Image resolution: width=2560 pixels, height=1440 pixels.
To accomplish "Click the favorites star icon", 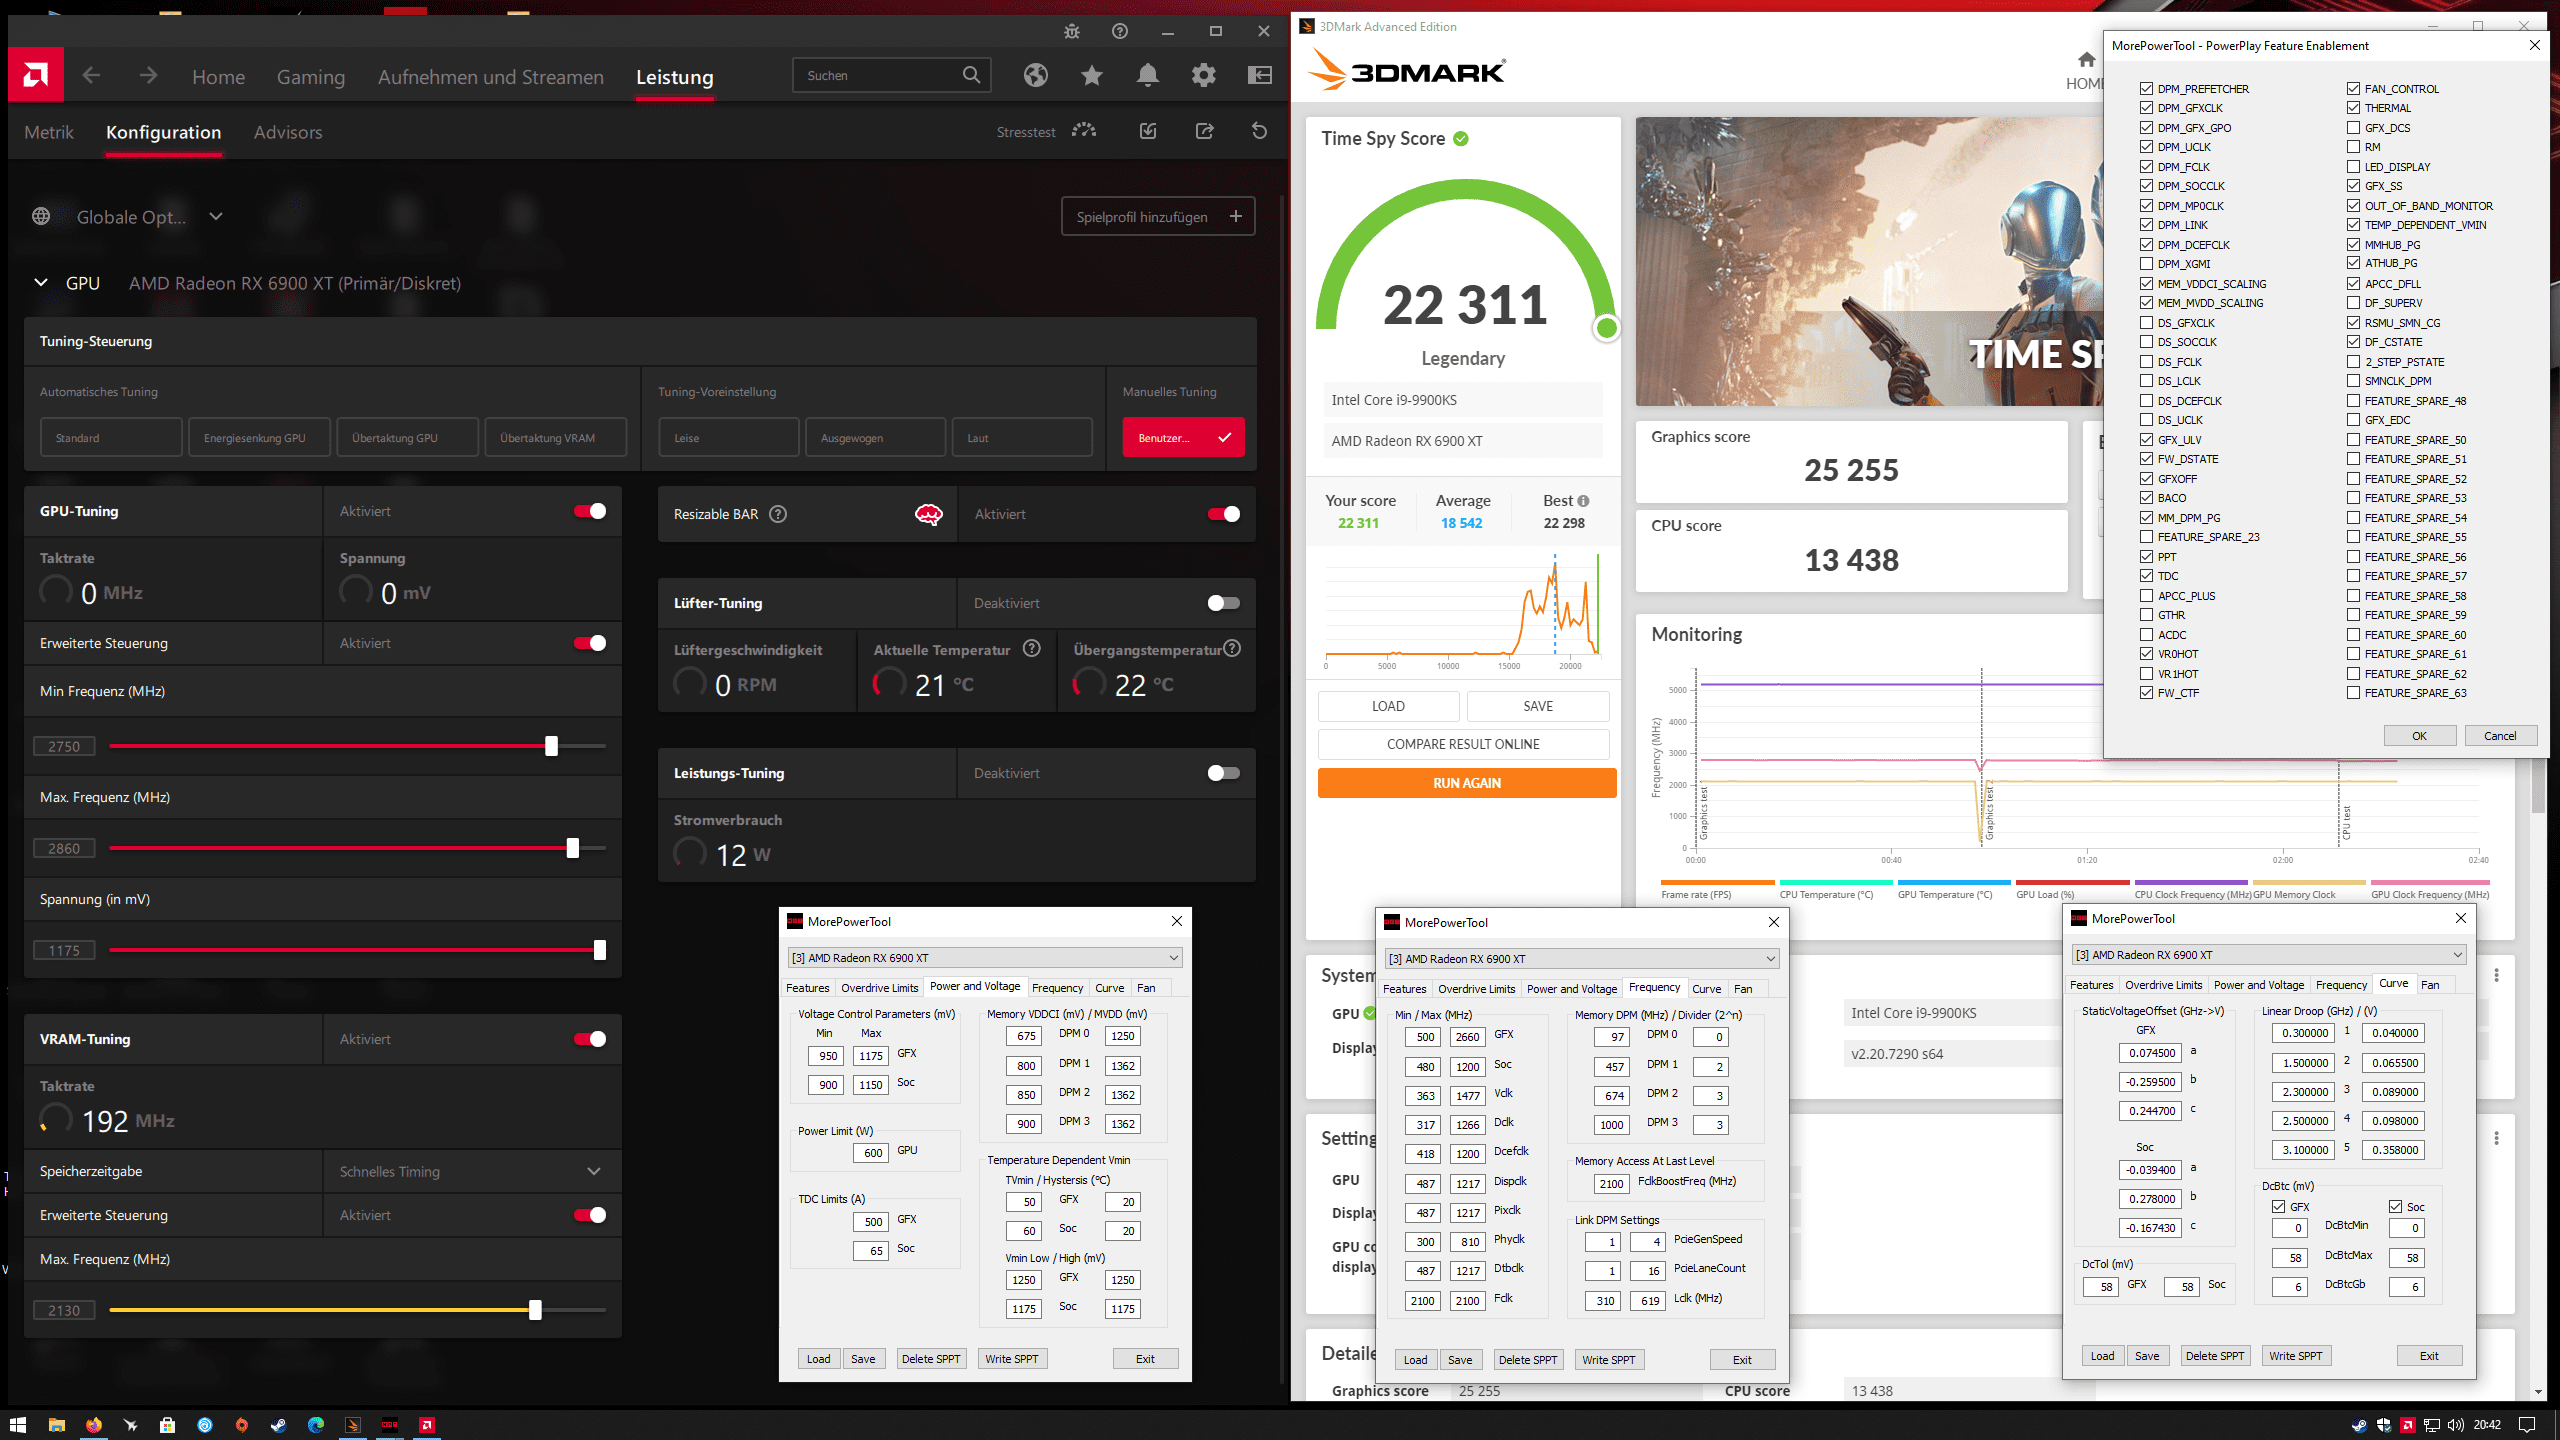I will point(1091,75).
